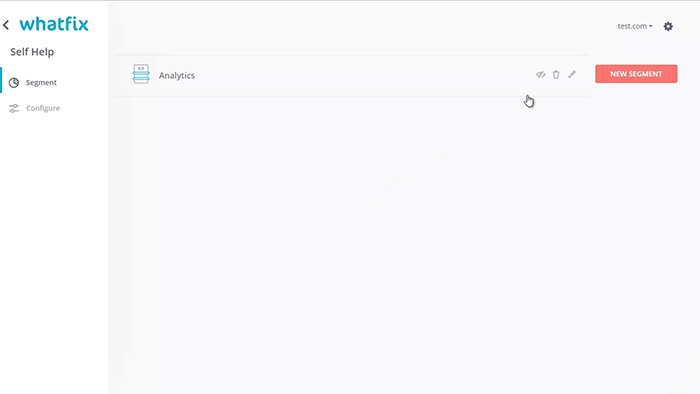Click the Self Help heading

[32, 52]
